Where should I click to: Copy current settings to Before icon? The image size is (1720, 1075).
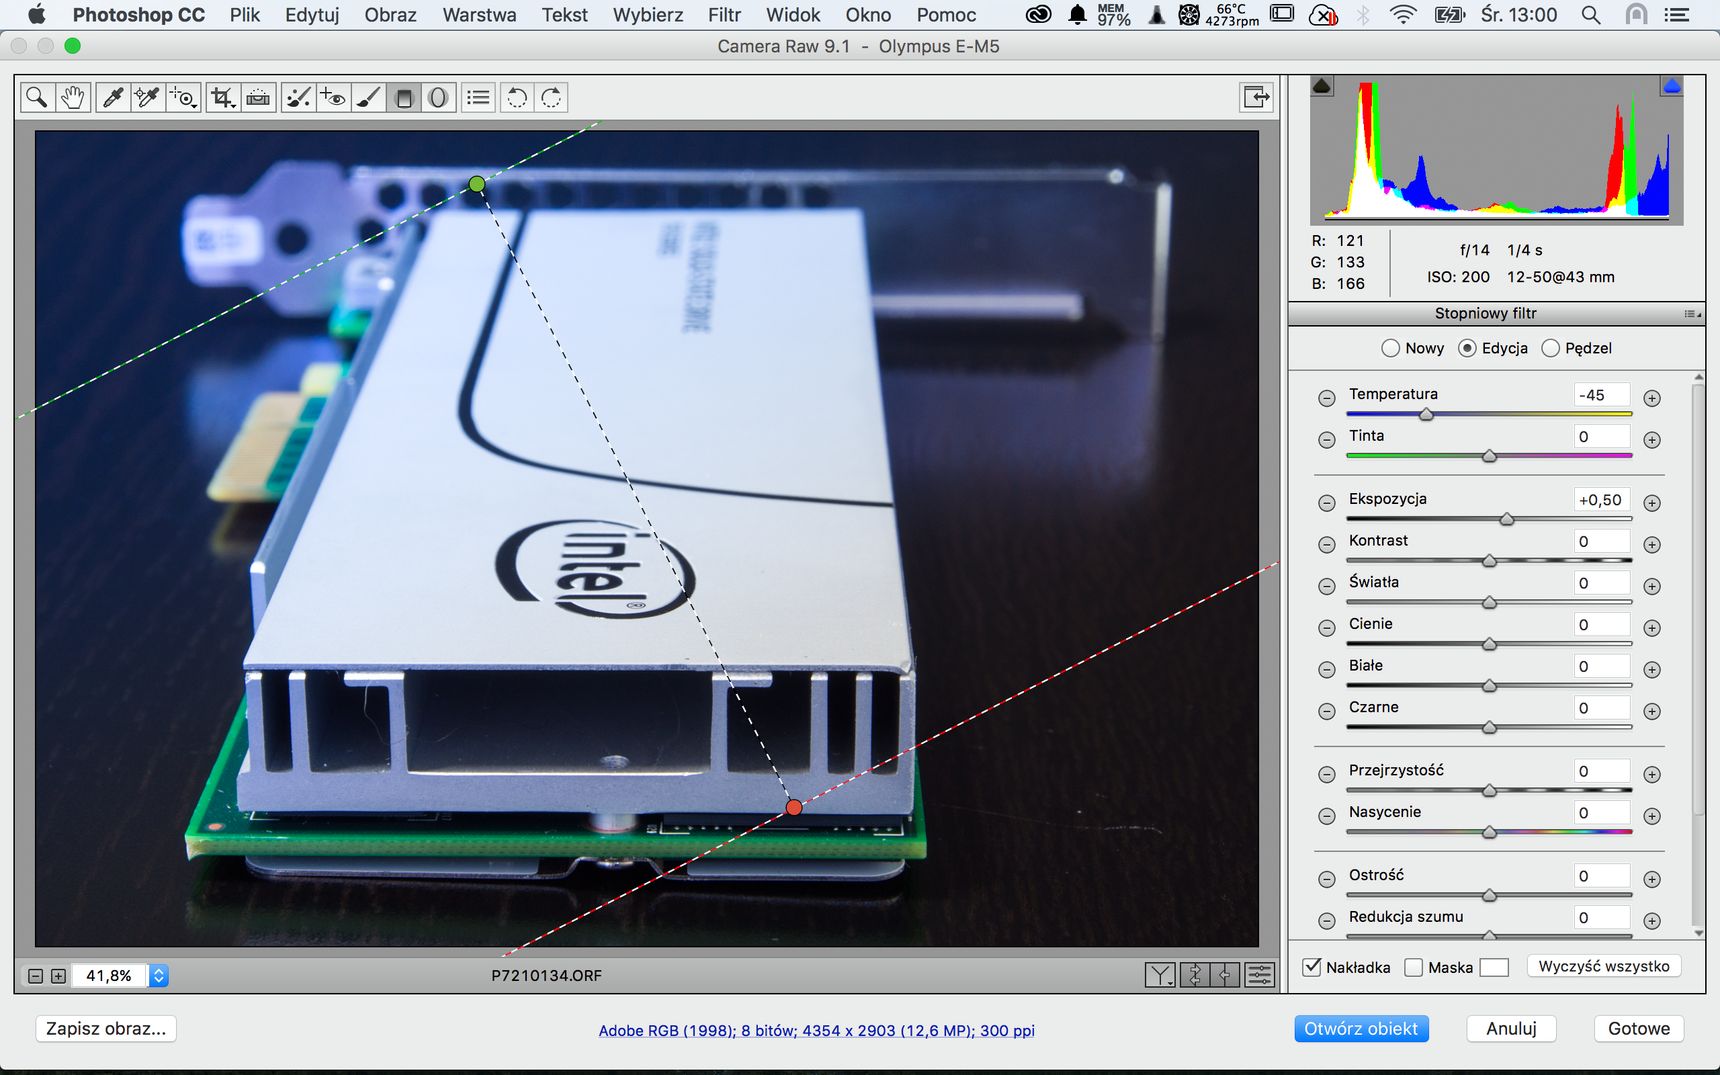[x=1225, y=975]
